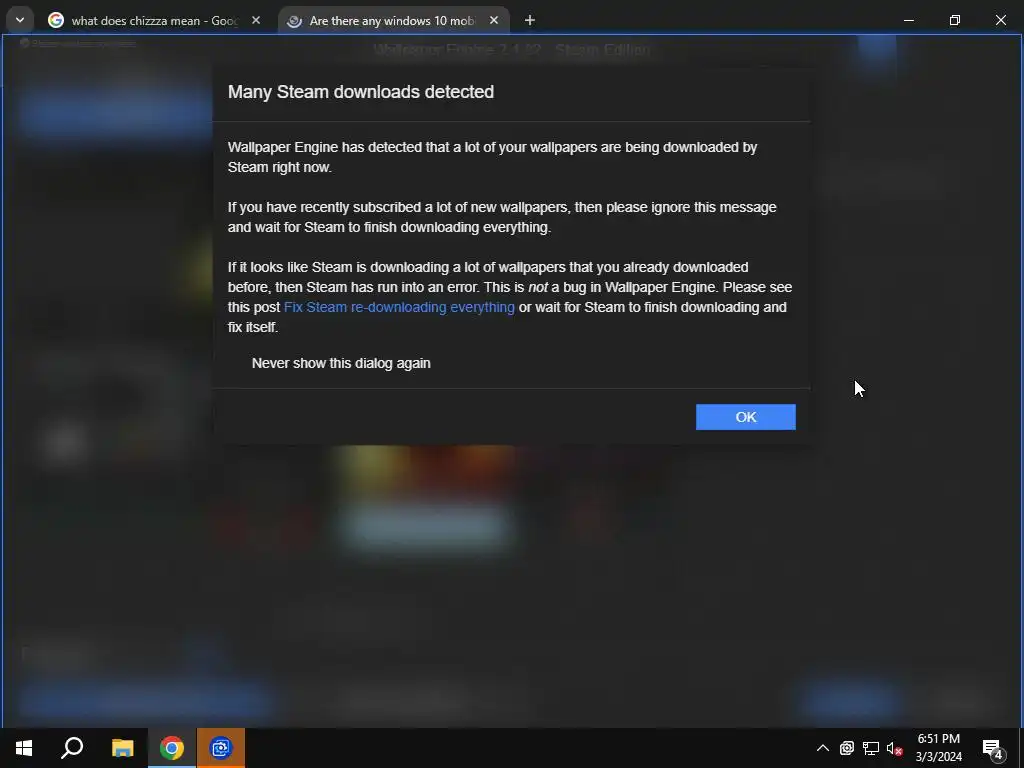Show hidden system tray icons
This screenshot has width=1024, height=768.
point(823,748)
